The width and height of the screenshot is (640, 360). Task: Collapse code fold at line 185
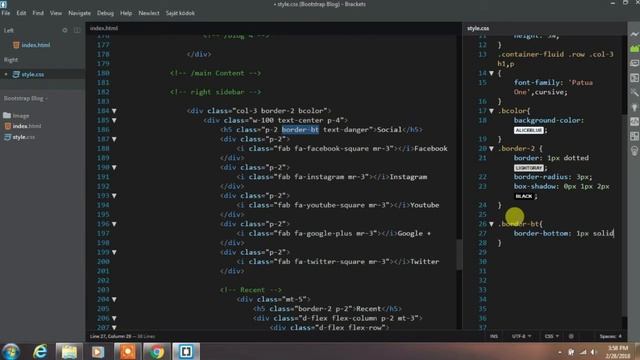coord(114,120)
